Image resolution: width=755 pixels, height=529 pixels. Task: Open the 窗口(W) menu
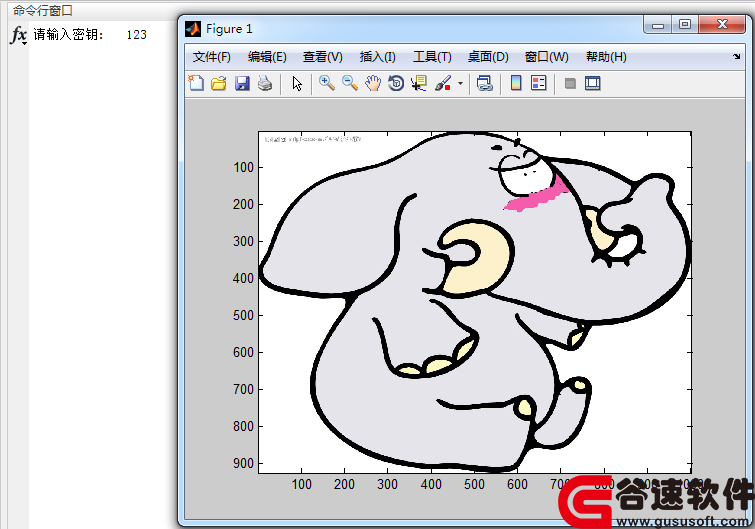tap(547, 57)
